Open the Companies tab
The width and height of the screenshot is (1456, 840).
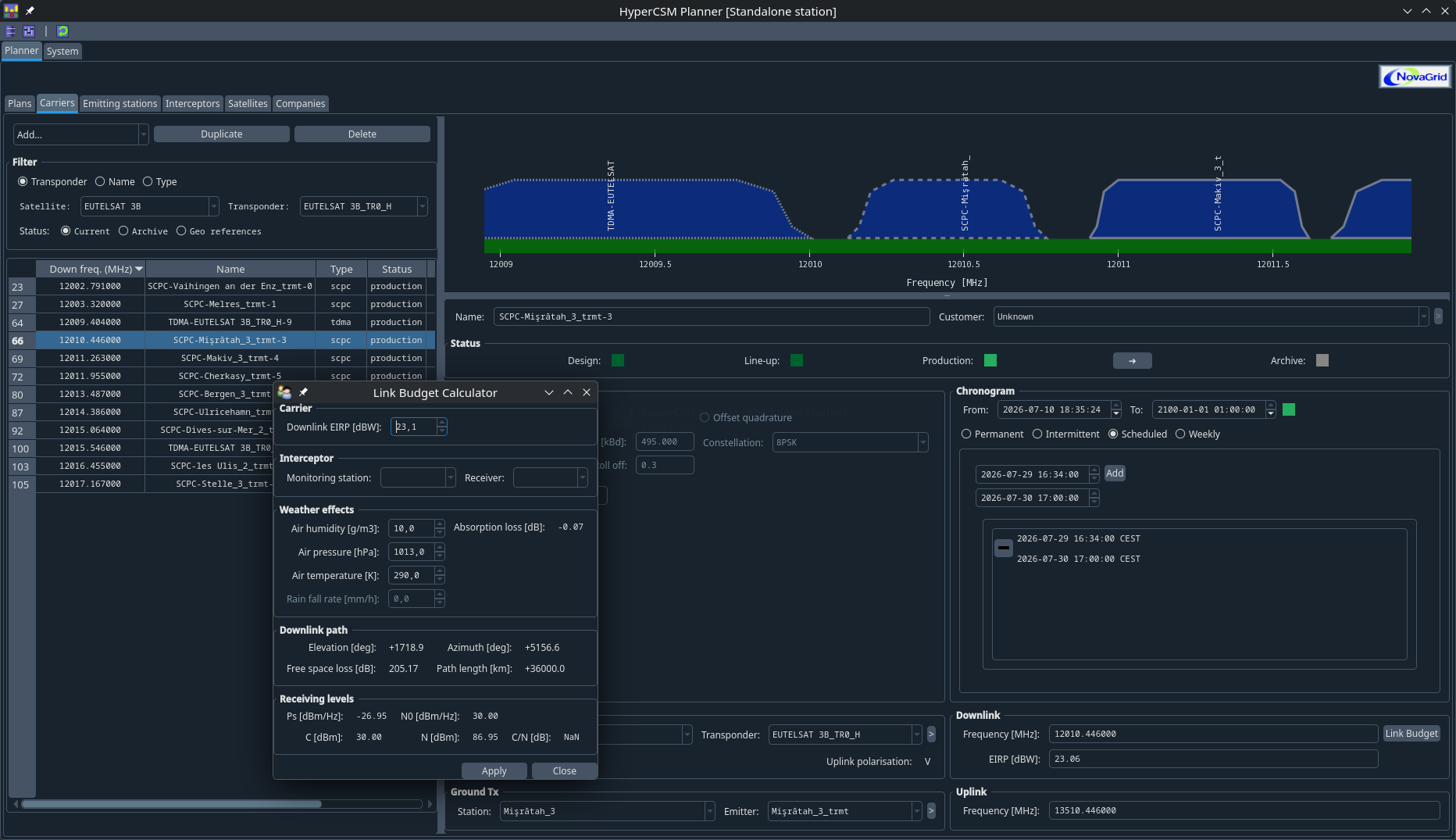coord(300,103)
